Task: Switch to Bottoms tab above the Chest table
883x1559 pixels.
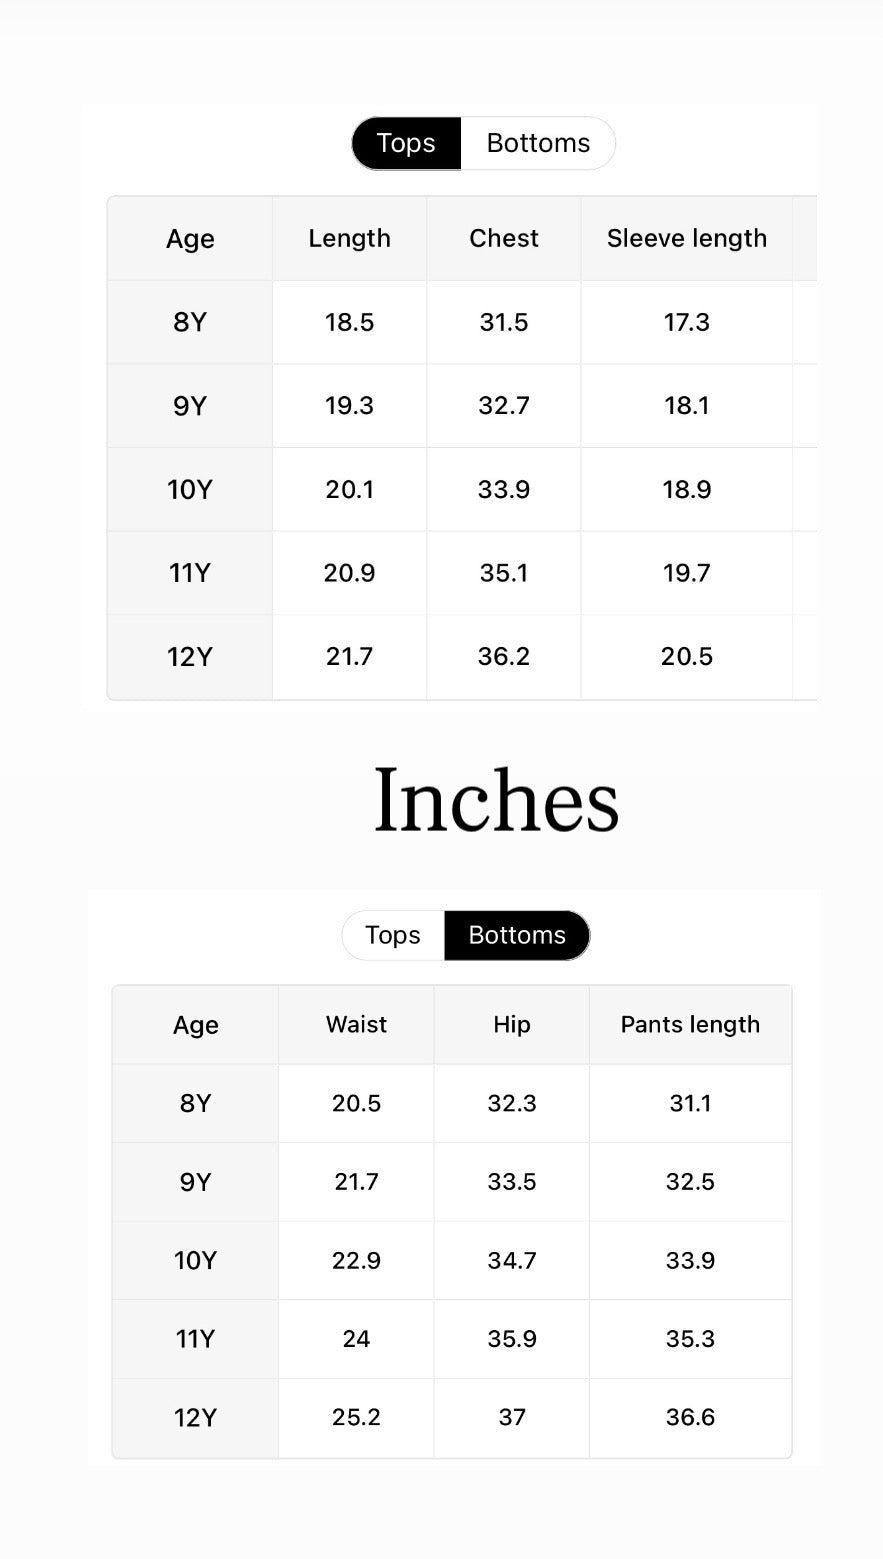Action: coord(538,143)
